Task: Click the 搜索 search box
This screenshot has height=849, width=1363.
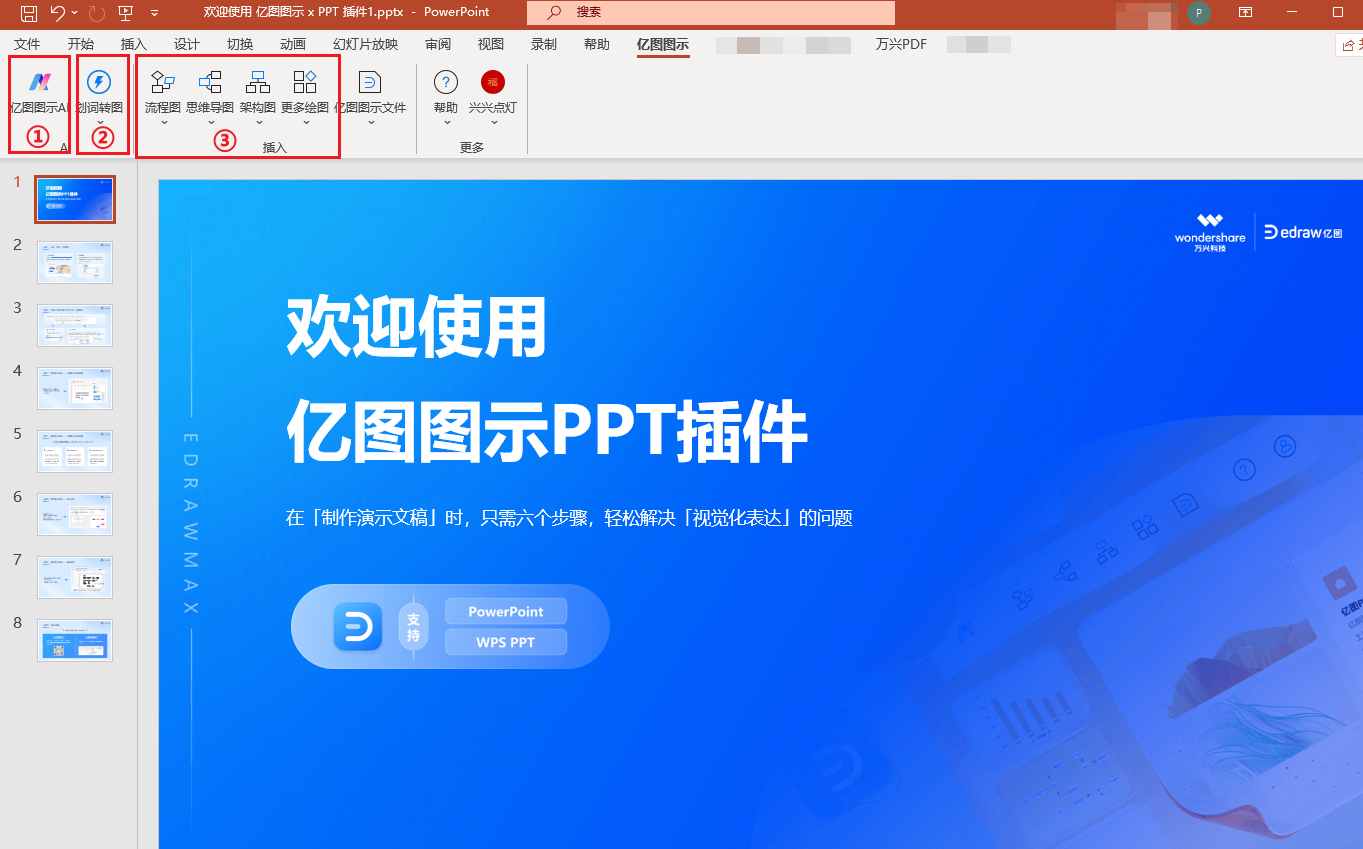Action: [710, 12]
